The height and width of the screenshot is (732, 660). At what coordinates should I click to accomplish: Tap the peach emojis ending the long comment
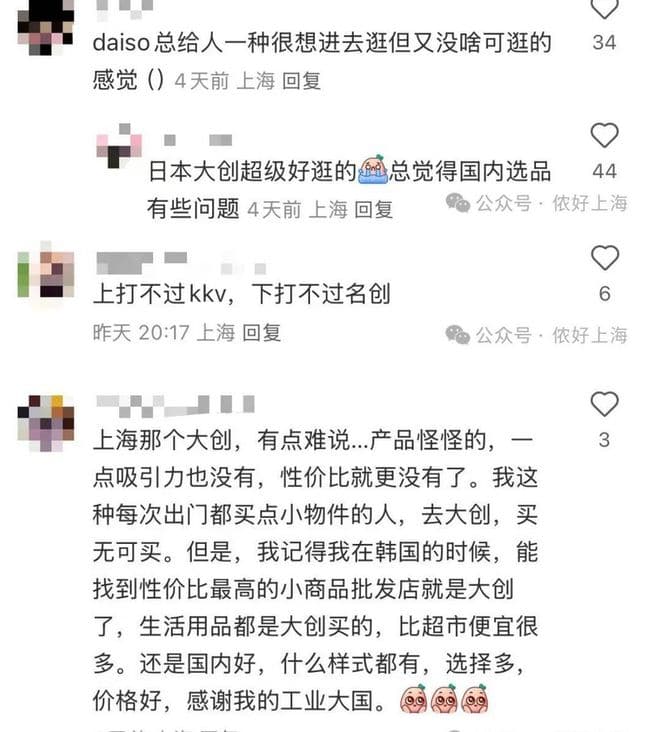pyautogui.click(x=444, y=699)
